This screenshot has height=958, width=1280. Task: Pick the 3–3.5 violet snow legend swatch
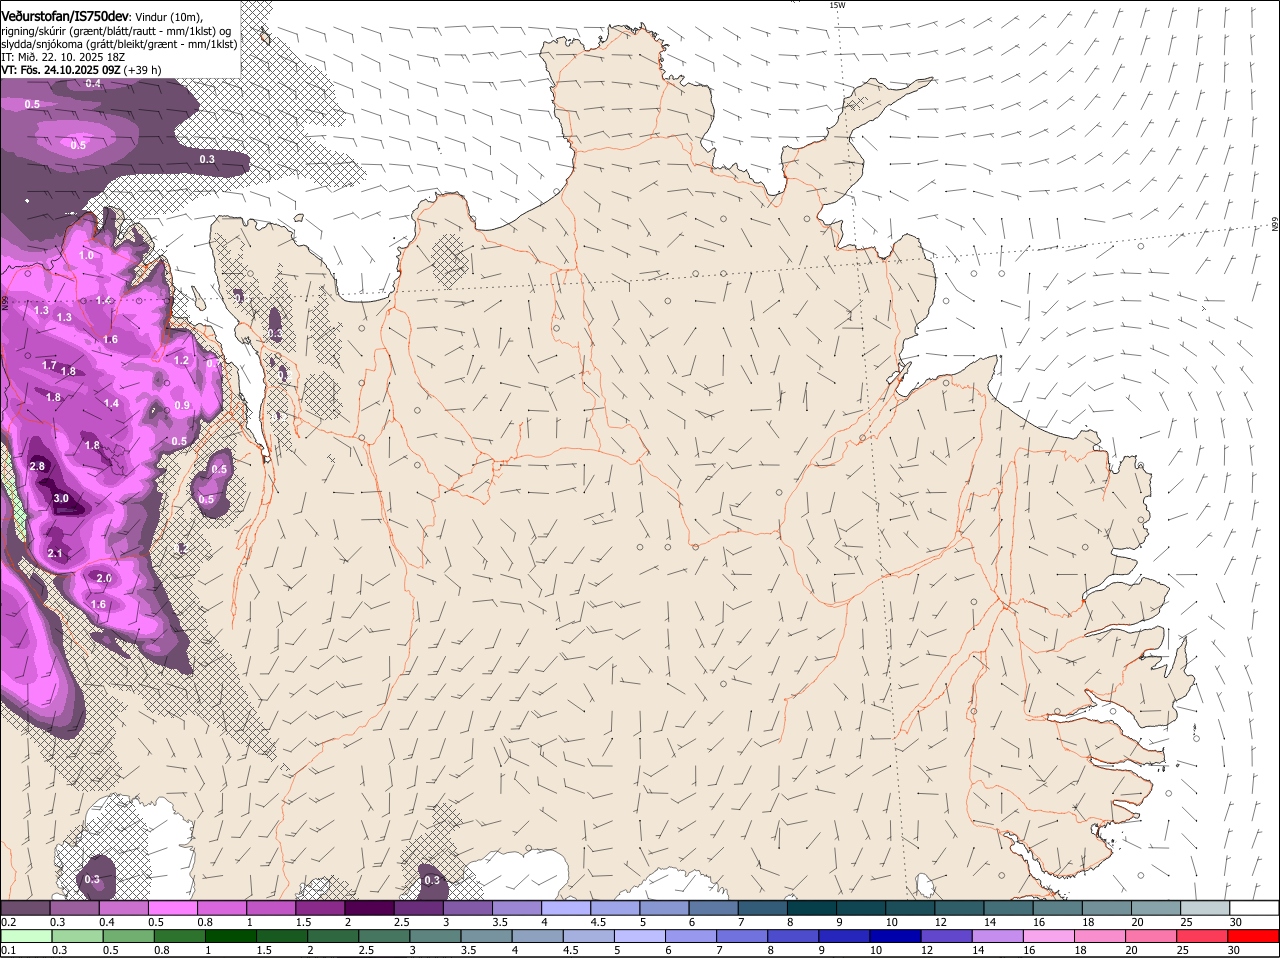pyautogui.click(x=469, y=907)
